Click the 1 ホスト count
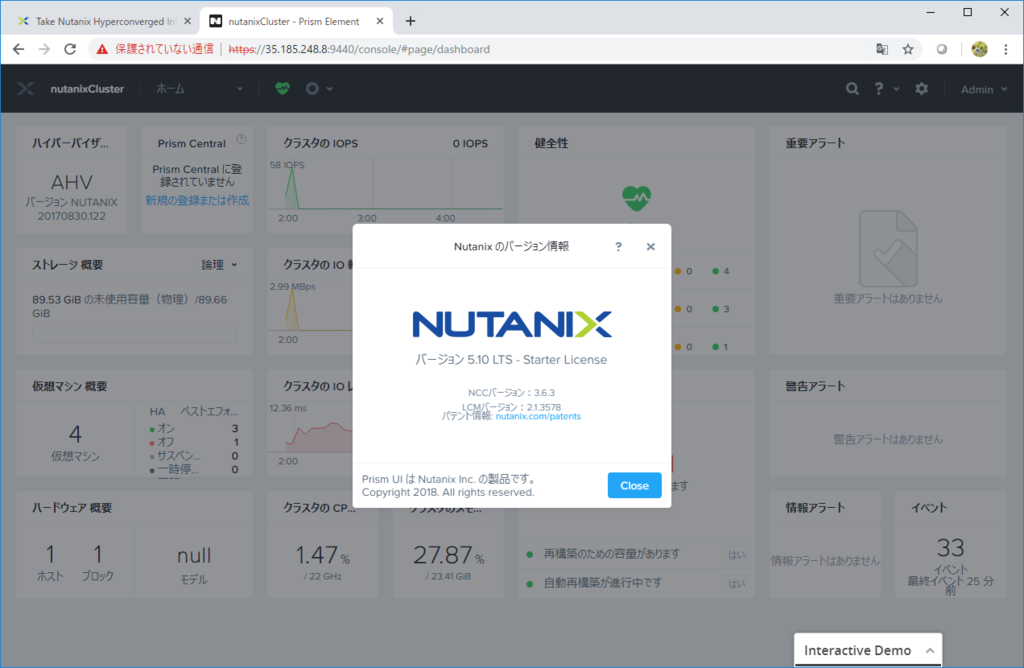 coord(50,554)
